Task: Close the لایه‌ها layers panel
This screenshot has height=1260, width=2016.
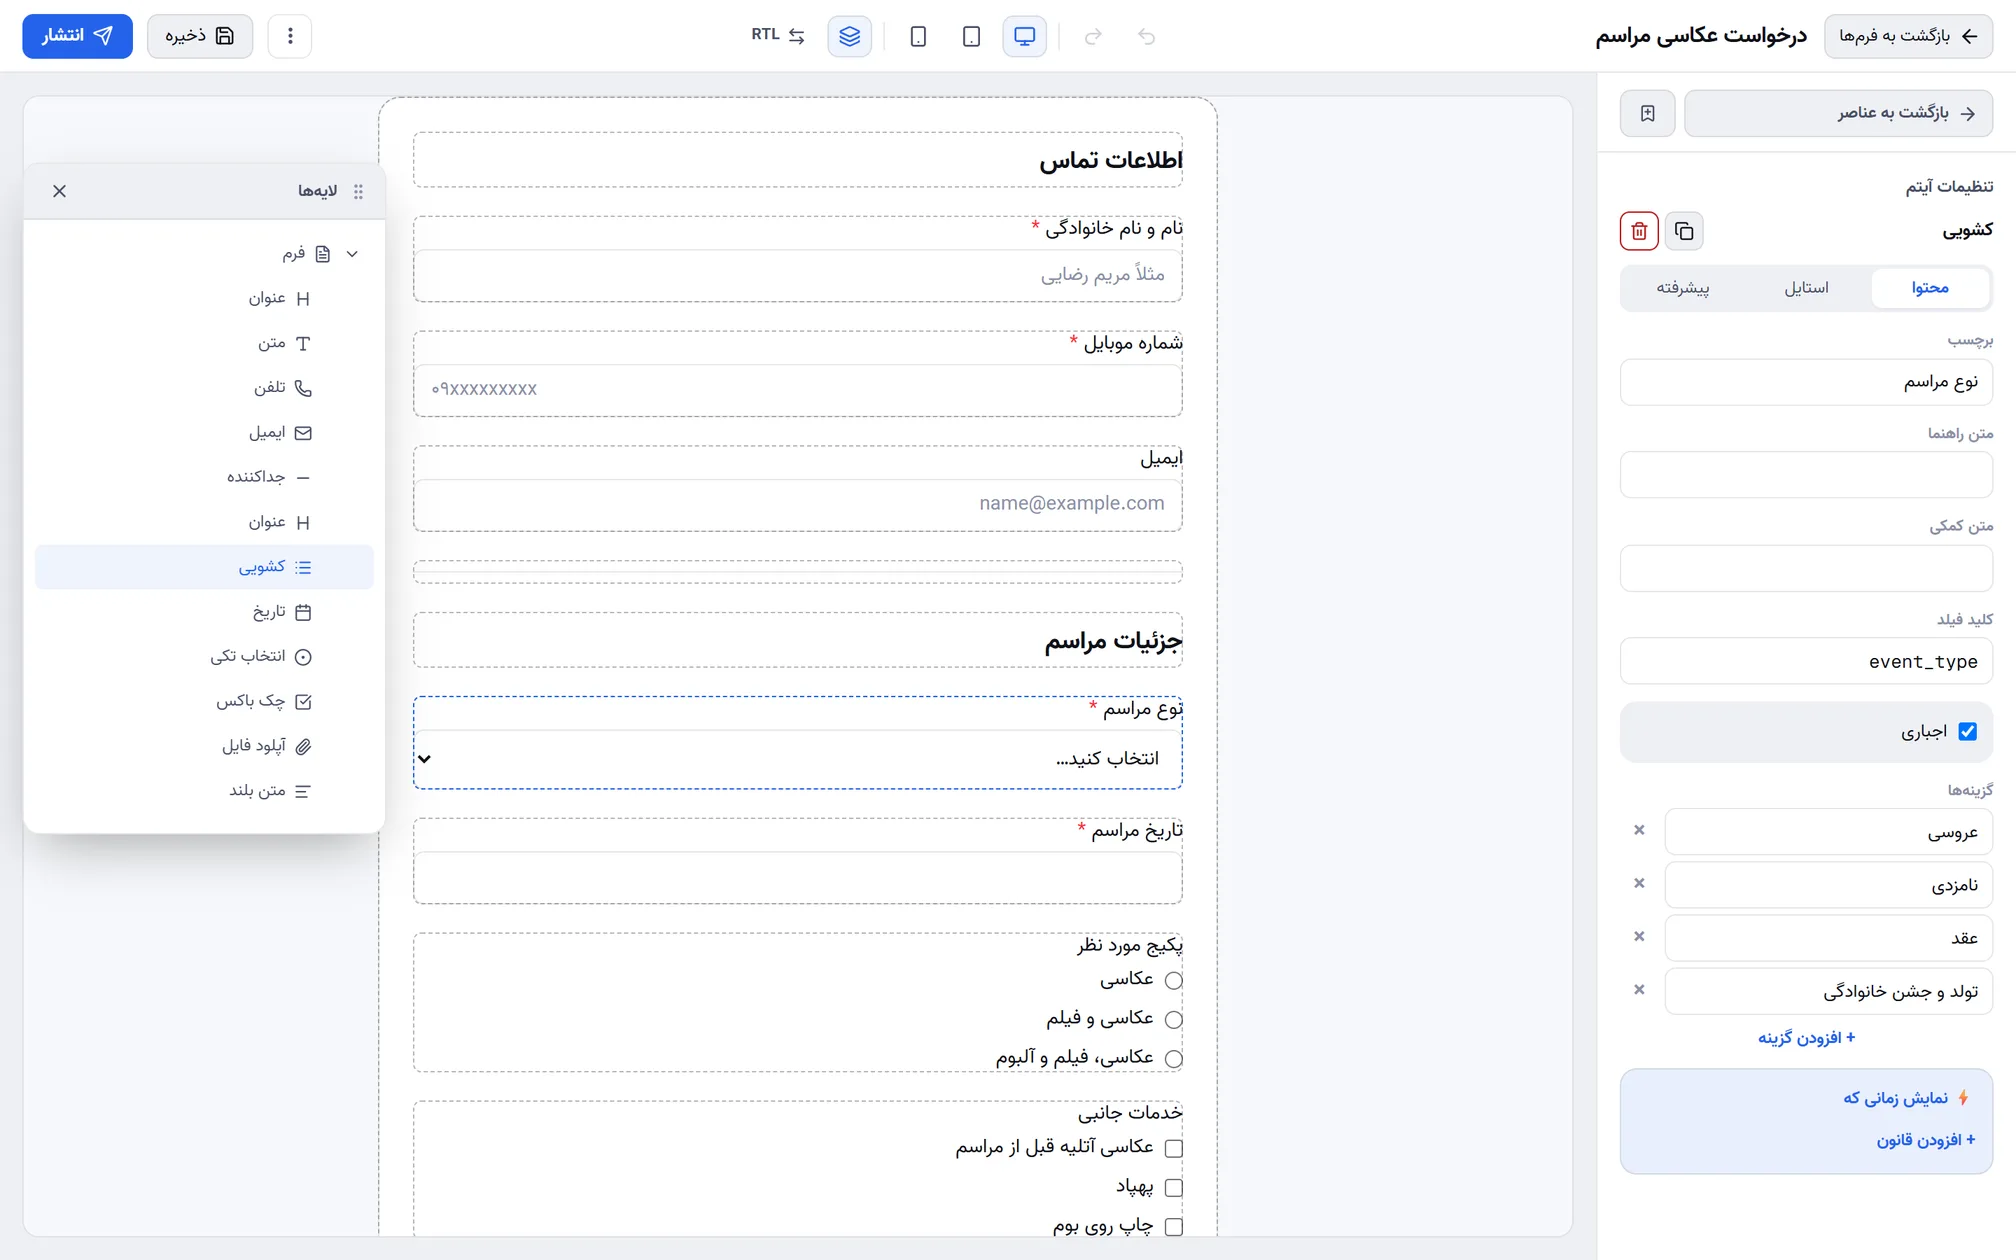Action: [59, 191]
